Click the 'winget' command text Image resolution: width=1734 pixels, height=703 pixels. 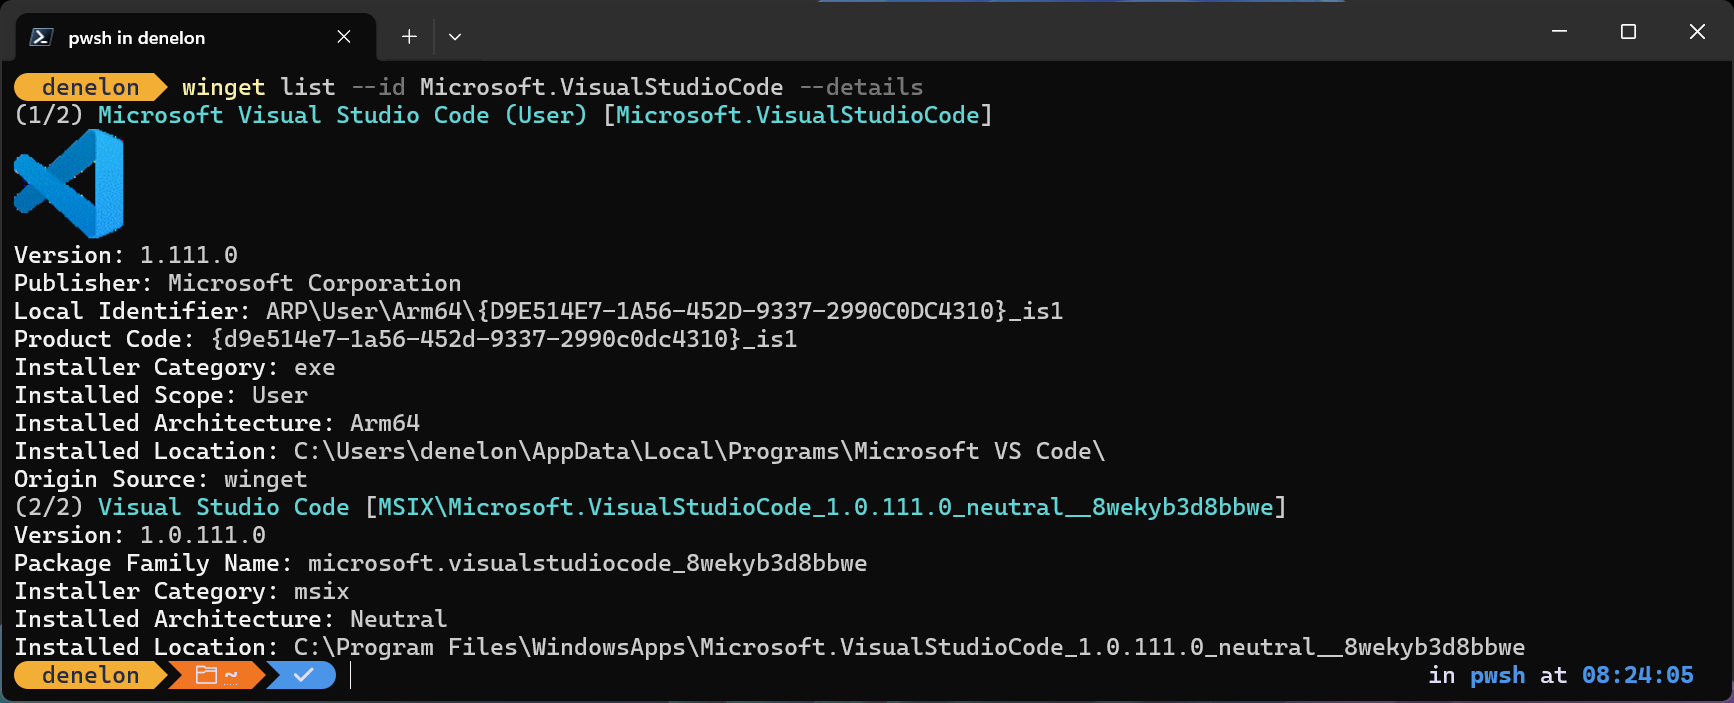click(223, 87)
